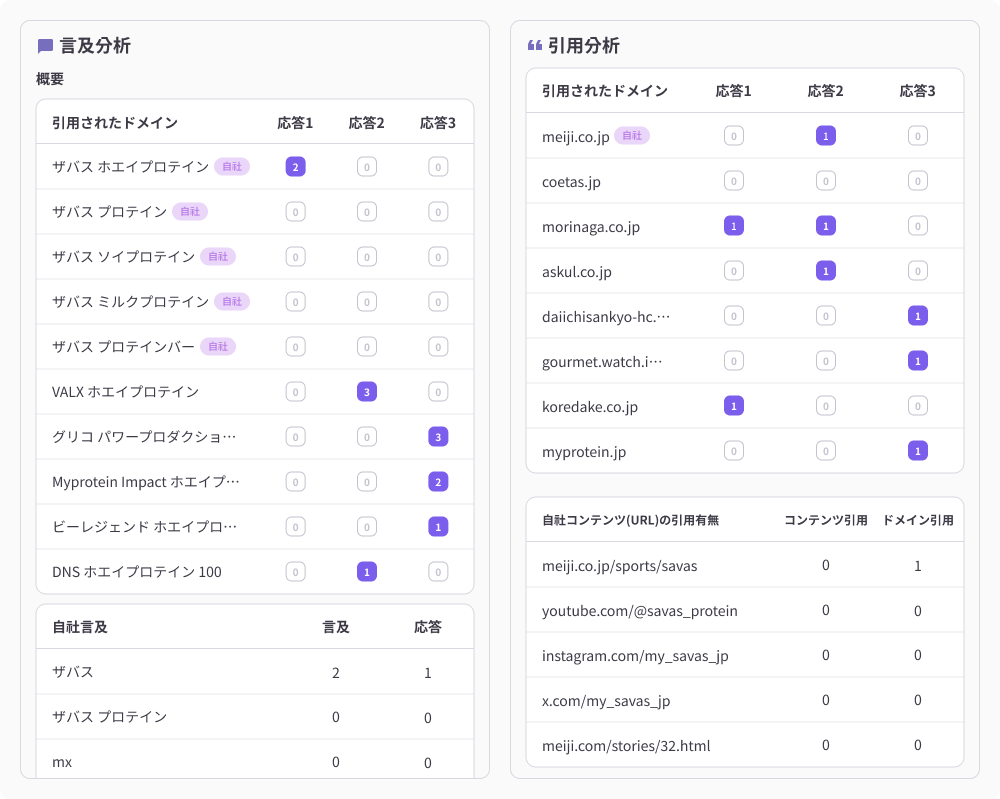Click the 応答2 badge 3 for VALX ホエイプロテイン
The image size is (1000, 799).
[x=367, y=392]
